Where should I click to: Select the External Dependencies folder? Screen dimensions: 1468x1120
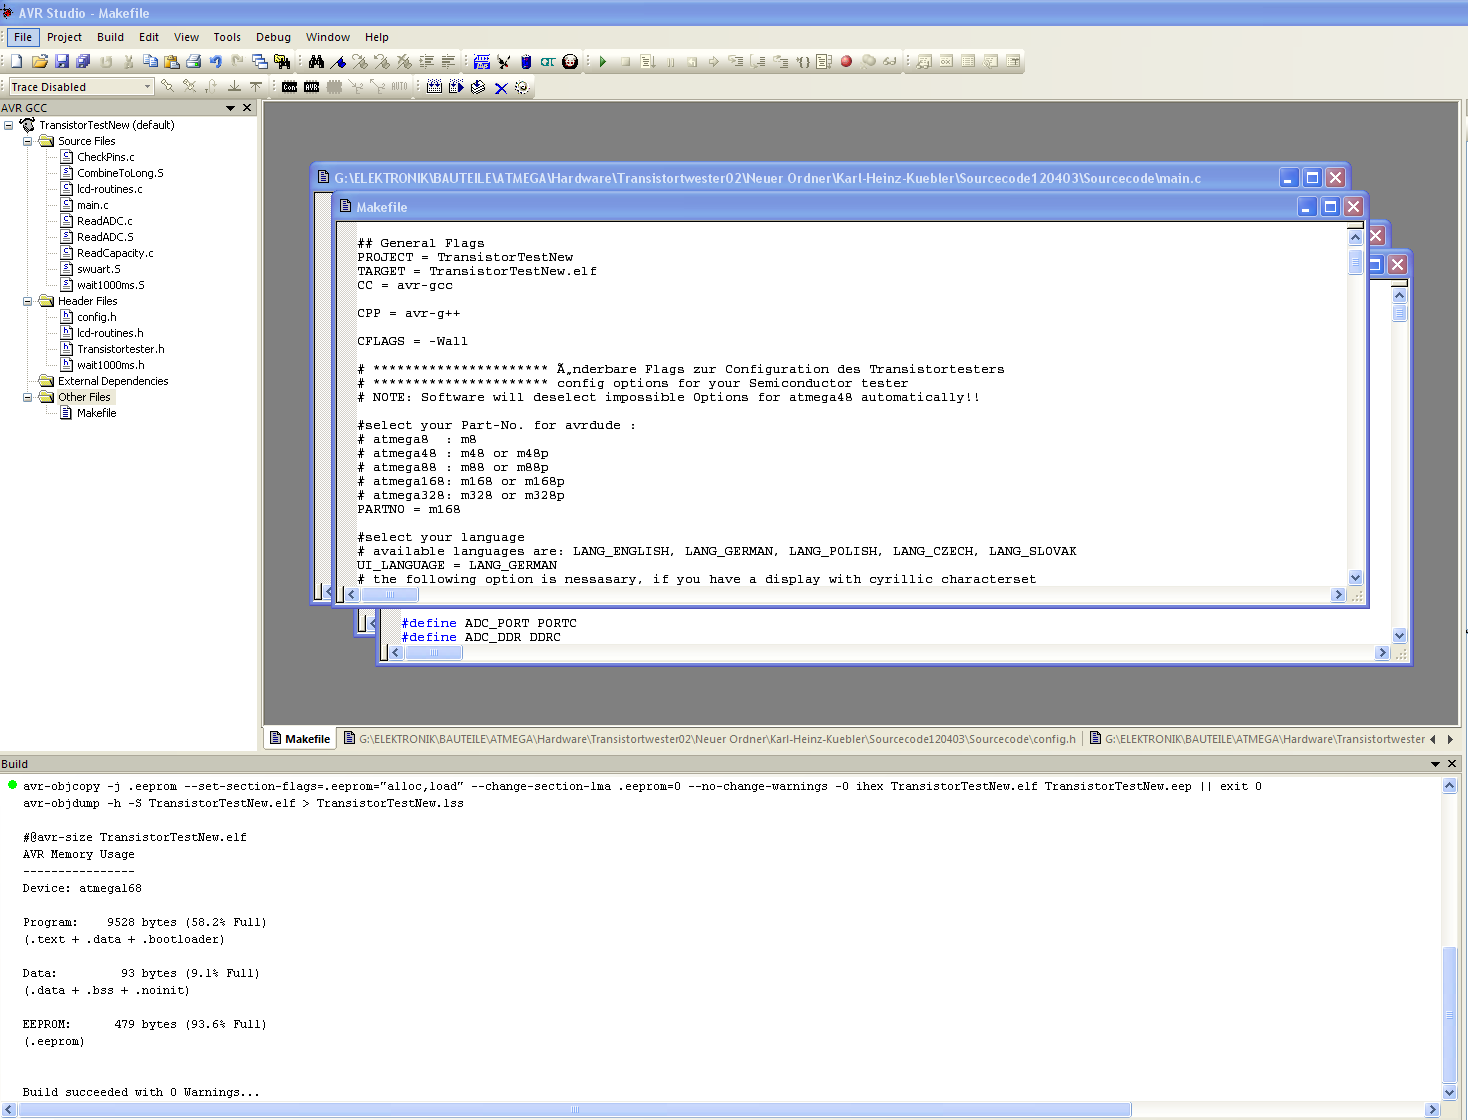tap(113, 381)
